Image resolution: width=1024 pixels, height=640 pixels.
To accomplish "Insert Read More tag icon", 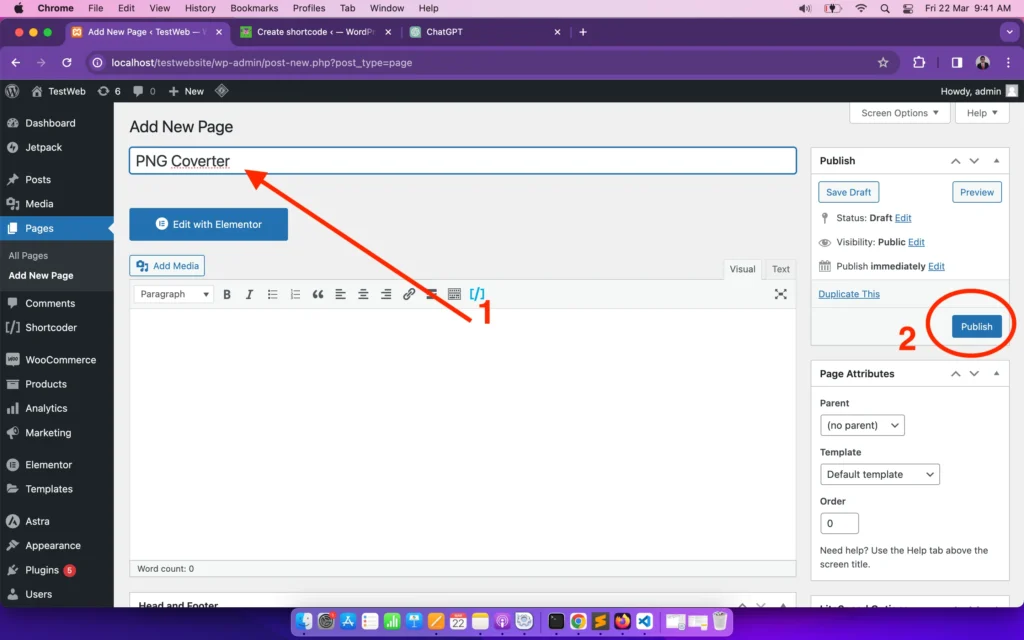I will pos(431,295).
